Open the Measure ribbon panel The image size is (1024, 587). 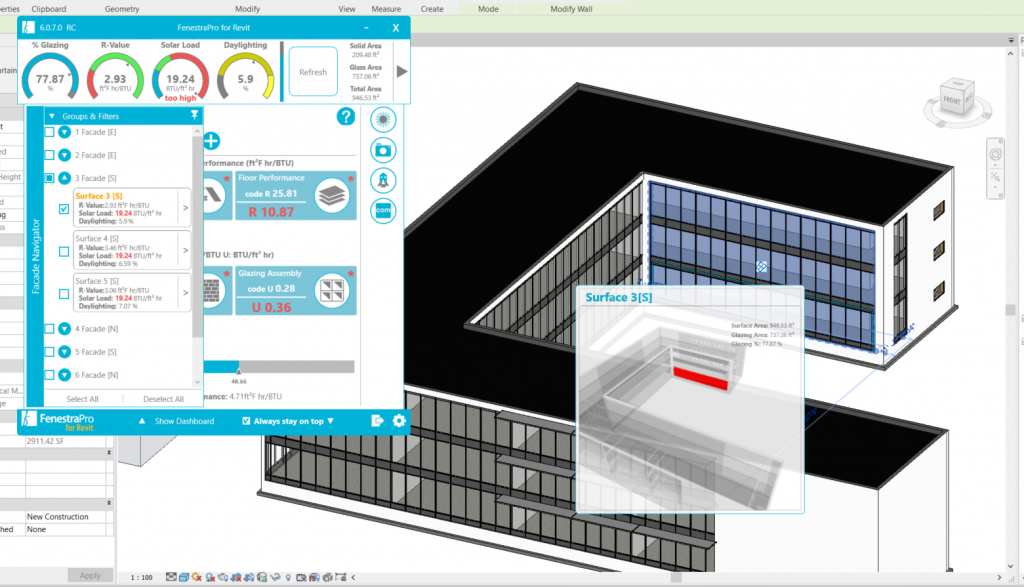click(386, 9)
